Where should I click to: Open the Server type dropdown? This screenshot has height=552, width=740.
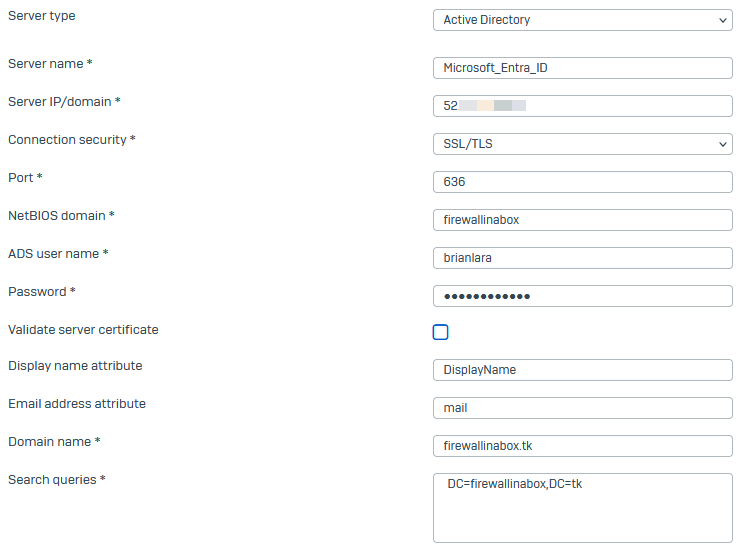582,20
